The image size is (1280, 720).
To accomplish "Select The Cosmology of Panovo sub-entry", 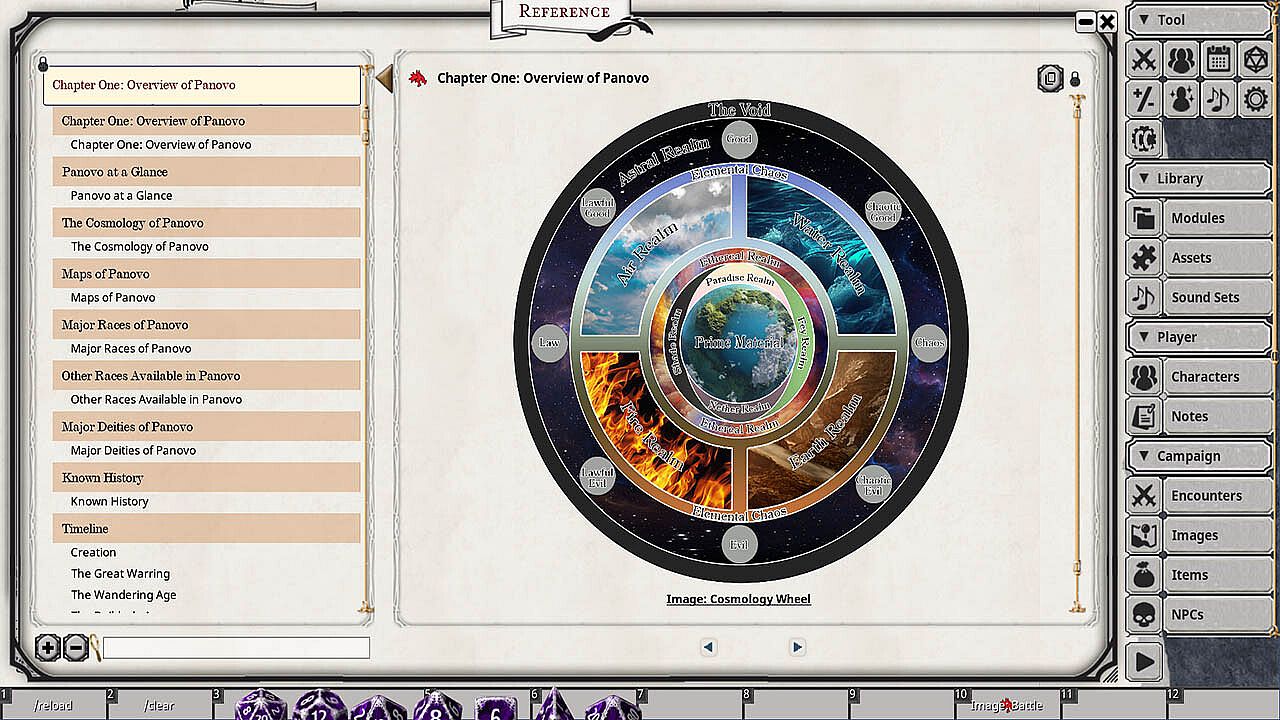I will [x=140, y=247].
